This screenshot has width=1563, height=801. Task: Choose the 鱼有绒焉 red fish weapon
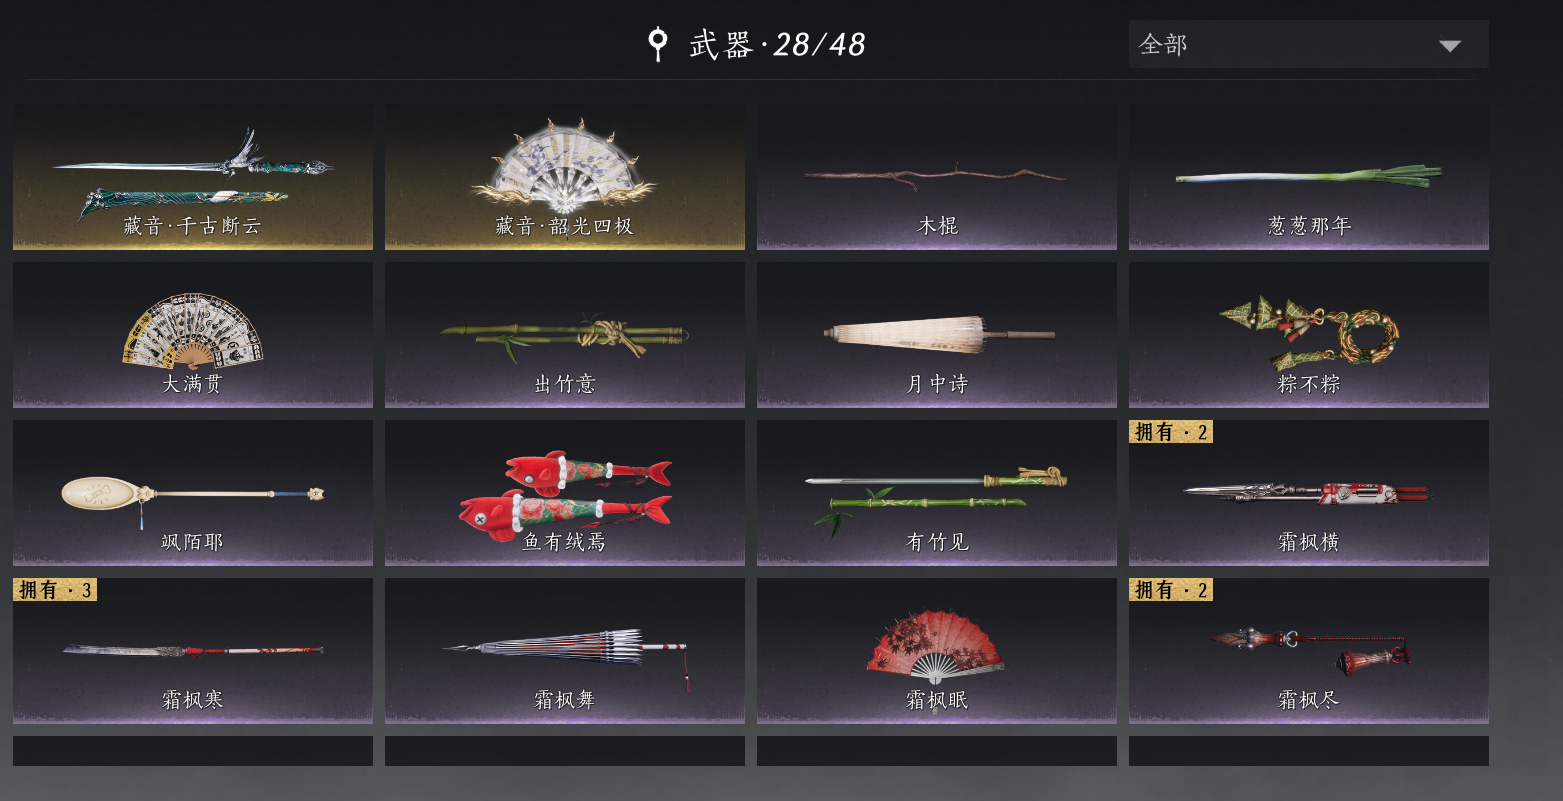565,493
